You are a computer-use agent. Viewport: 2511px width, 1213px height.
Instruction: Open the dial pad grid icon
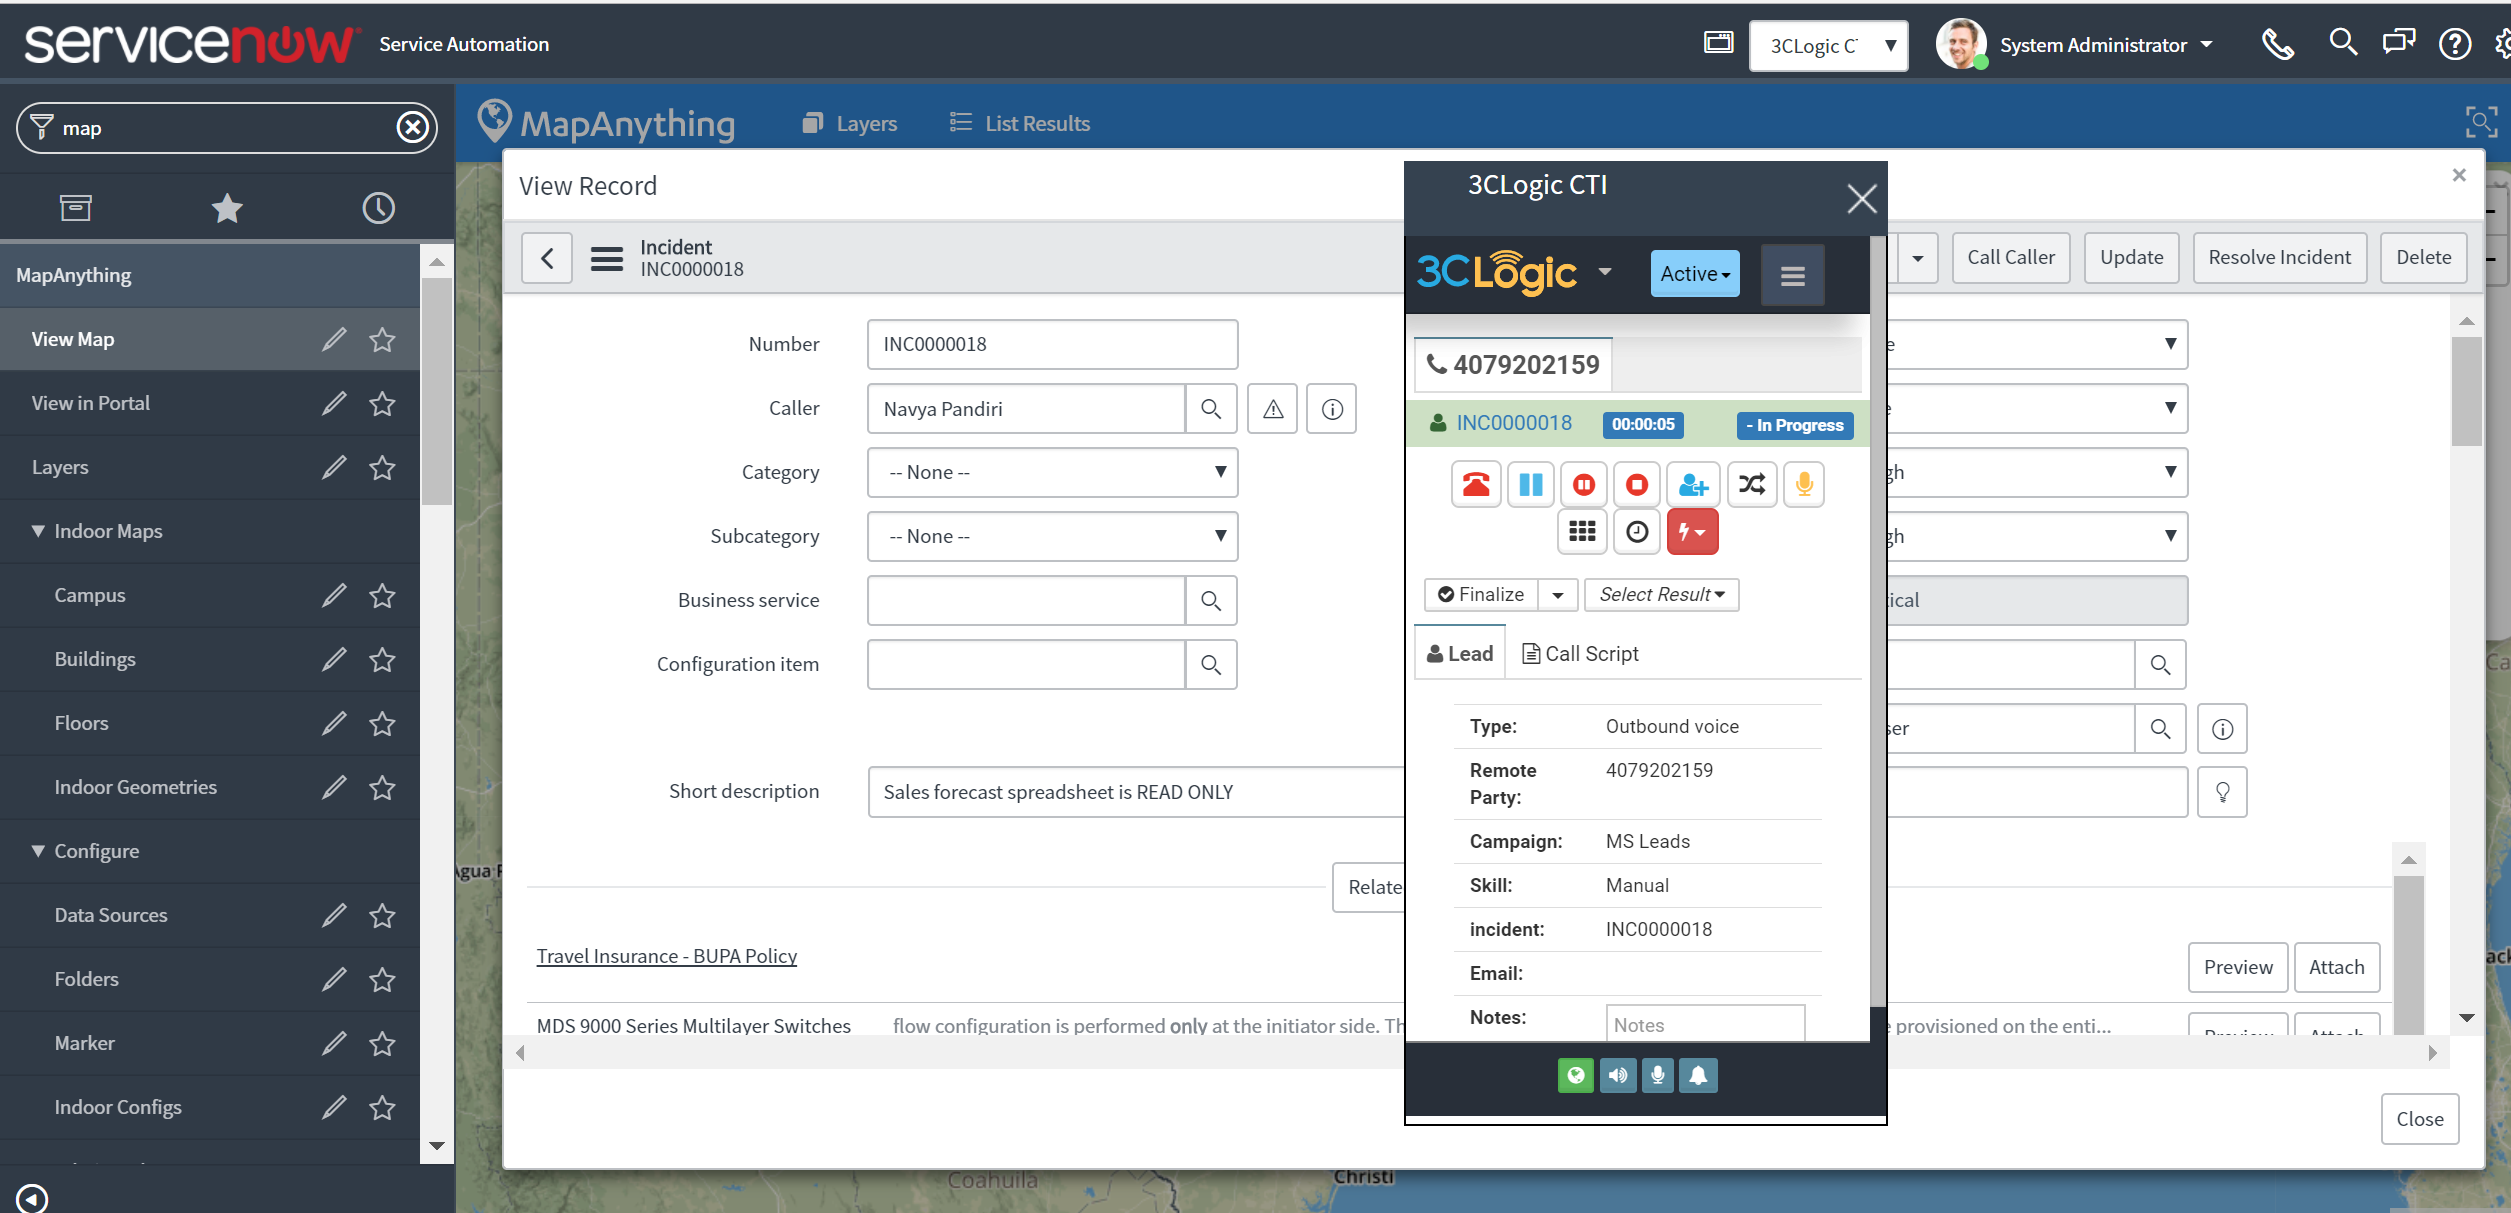pyautogui.click(x=1581, y=532)
